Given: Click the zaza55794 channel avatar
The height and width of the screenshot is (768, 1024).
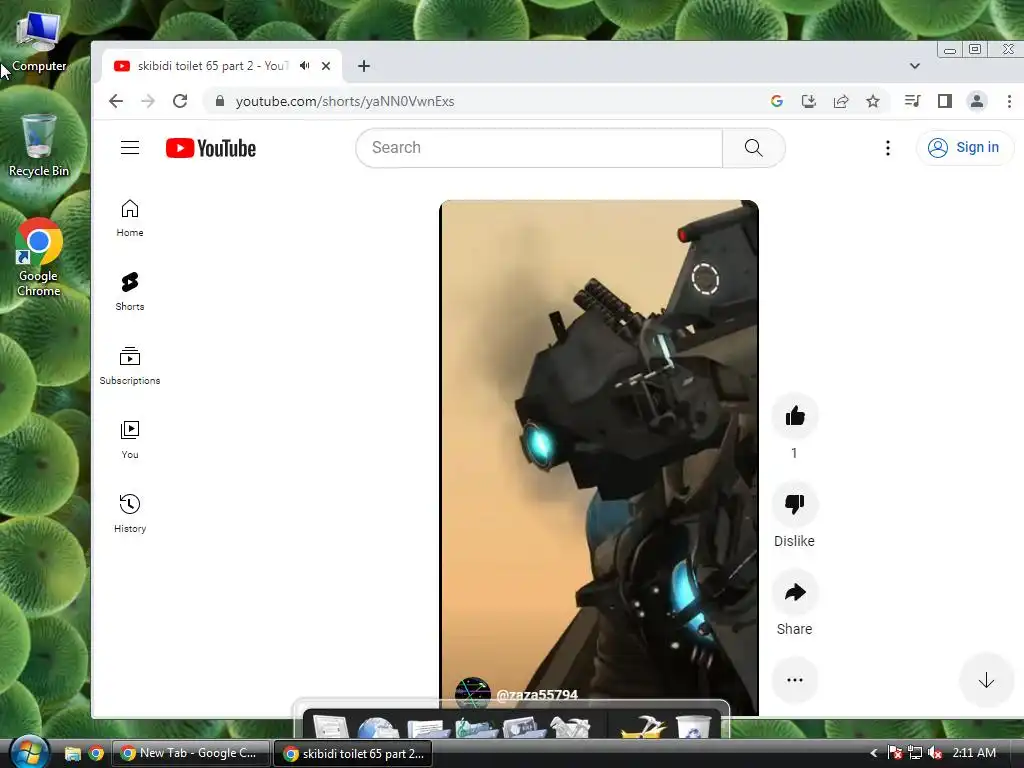Looking at the screenshot, I should coord(472,694).
